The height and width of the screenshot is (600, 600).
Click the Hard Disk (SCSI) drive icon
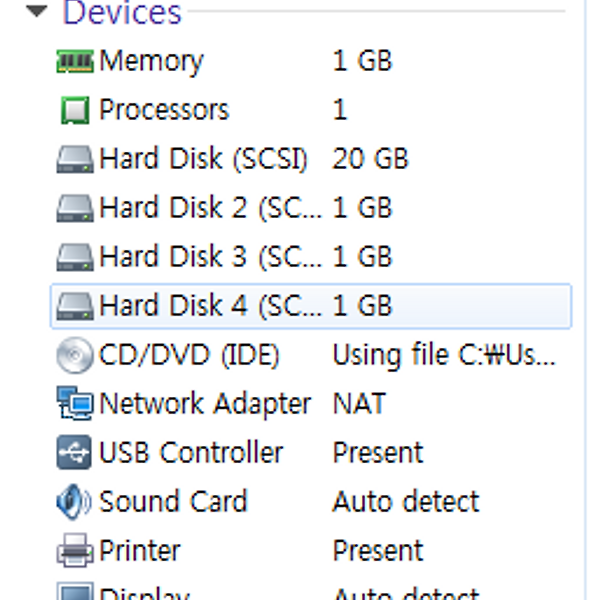pos(75,159)
